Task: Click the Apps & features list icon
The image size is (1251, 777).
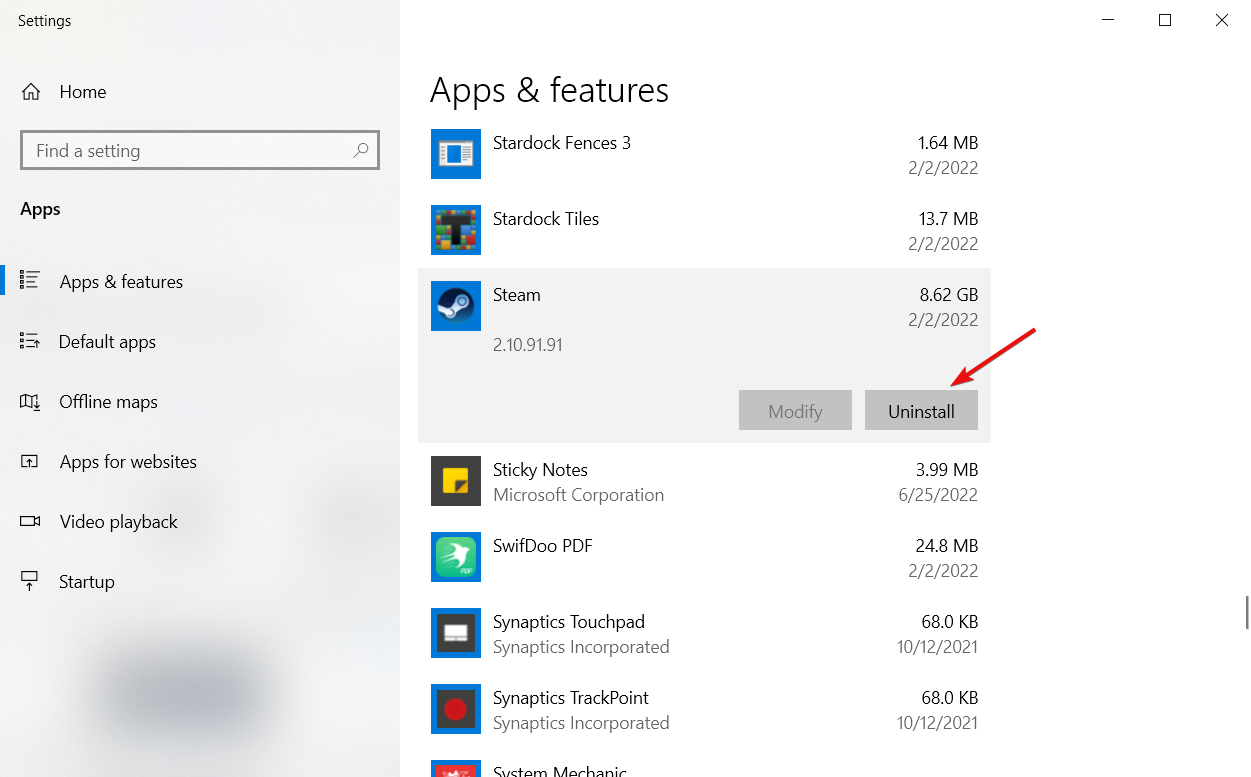Action: 30,281
